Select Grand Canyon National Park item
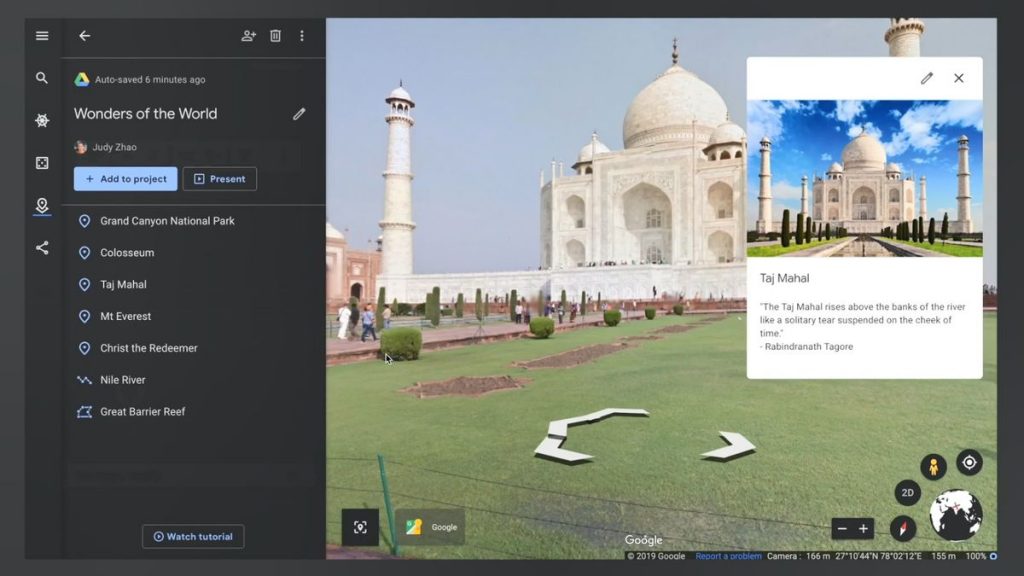Screen dimensions: 1024x576 (x=194, y=221)
